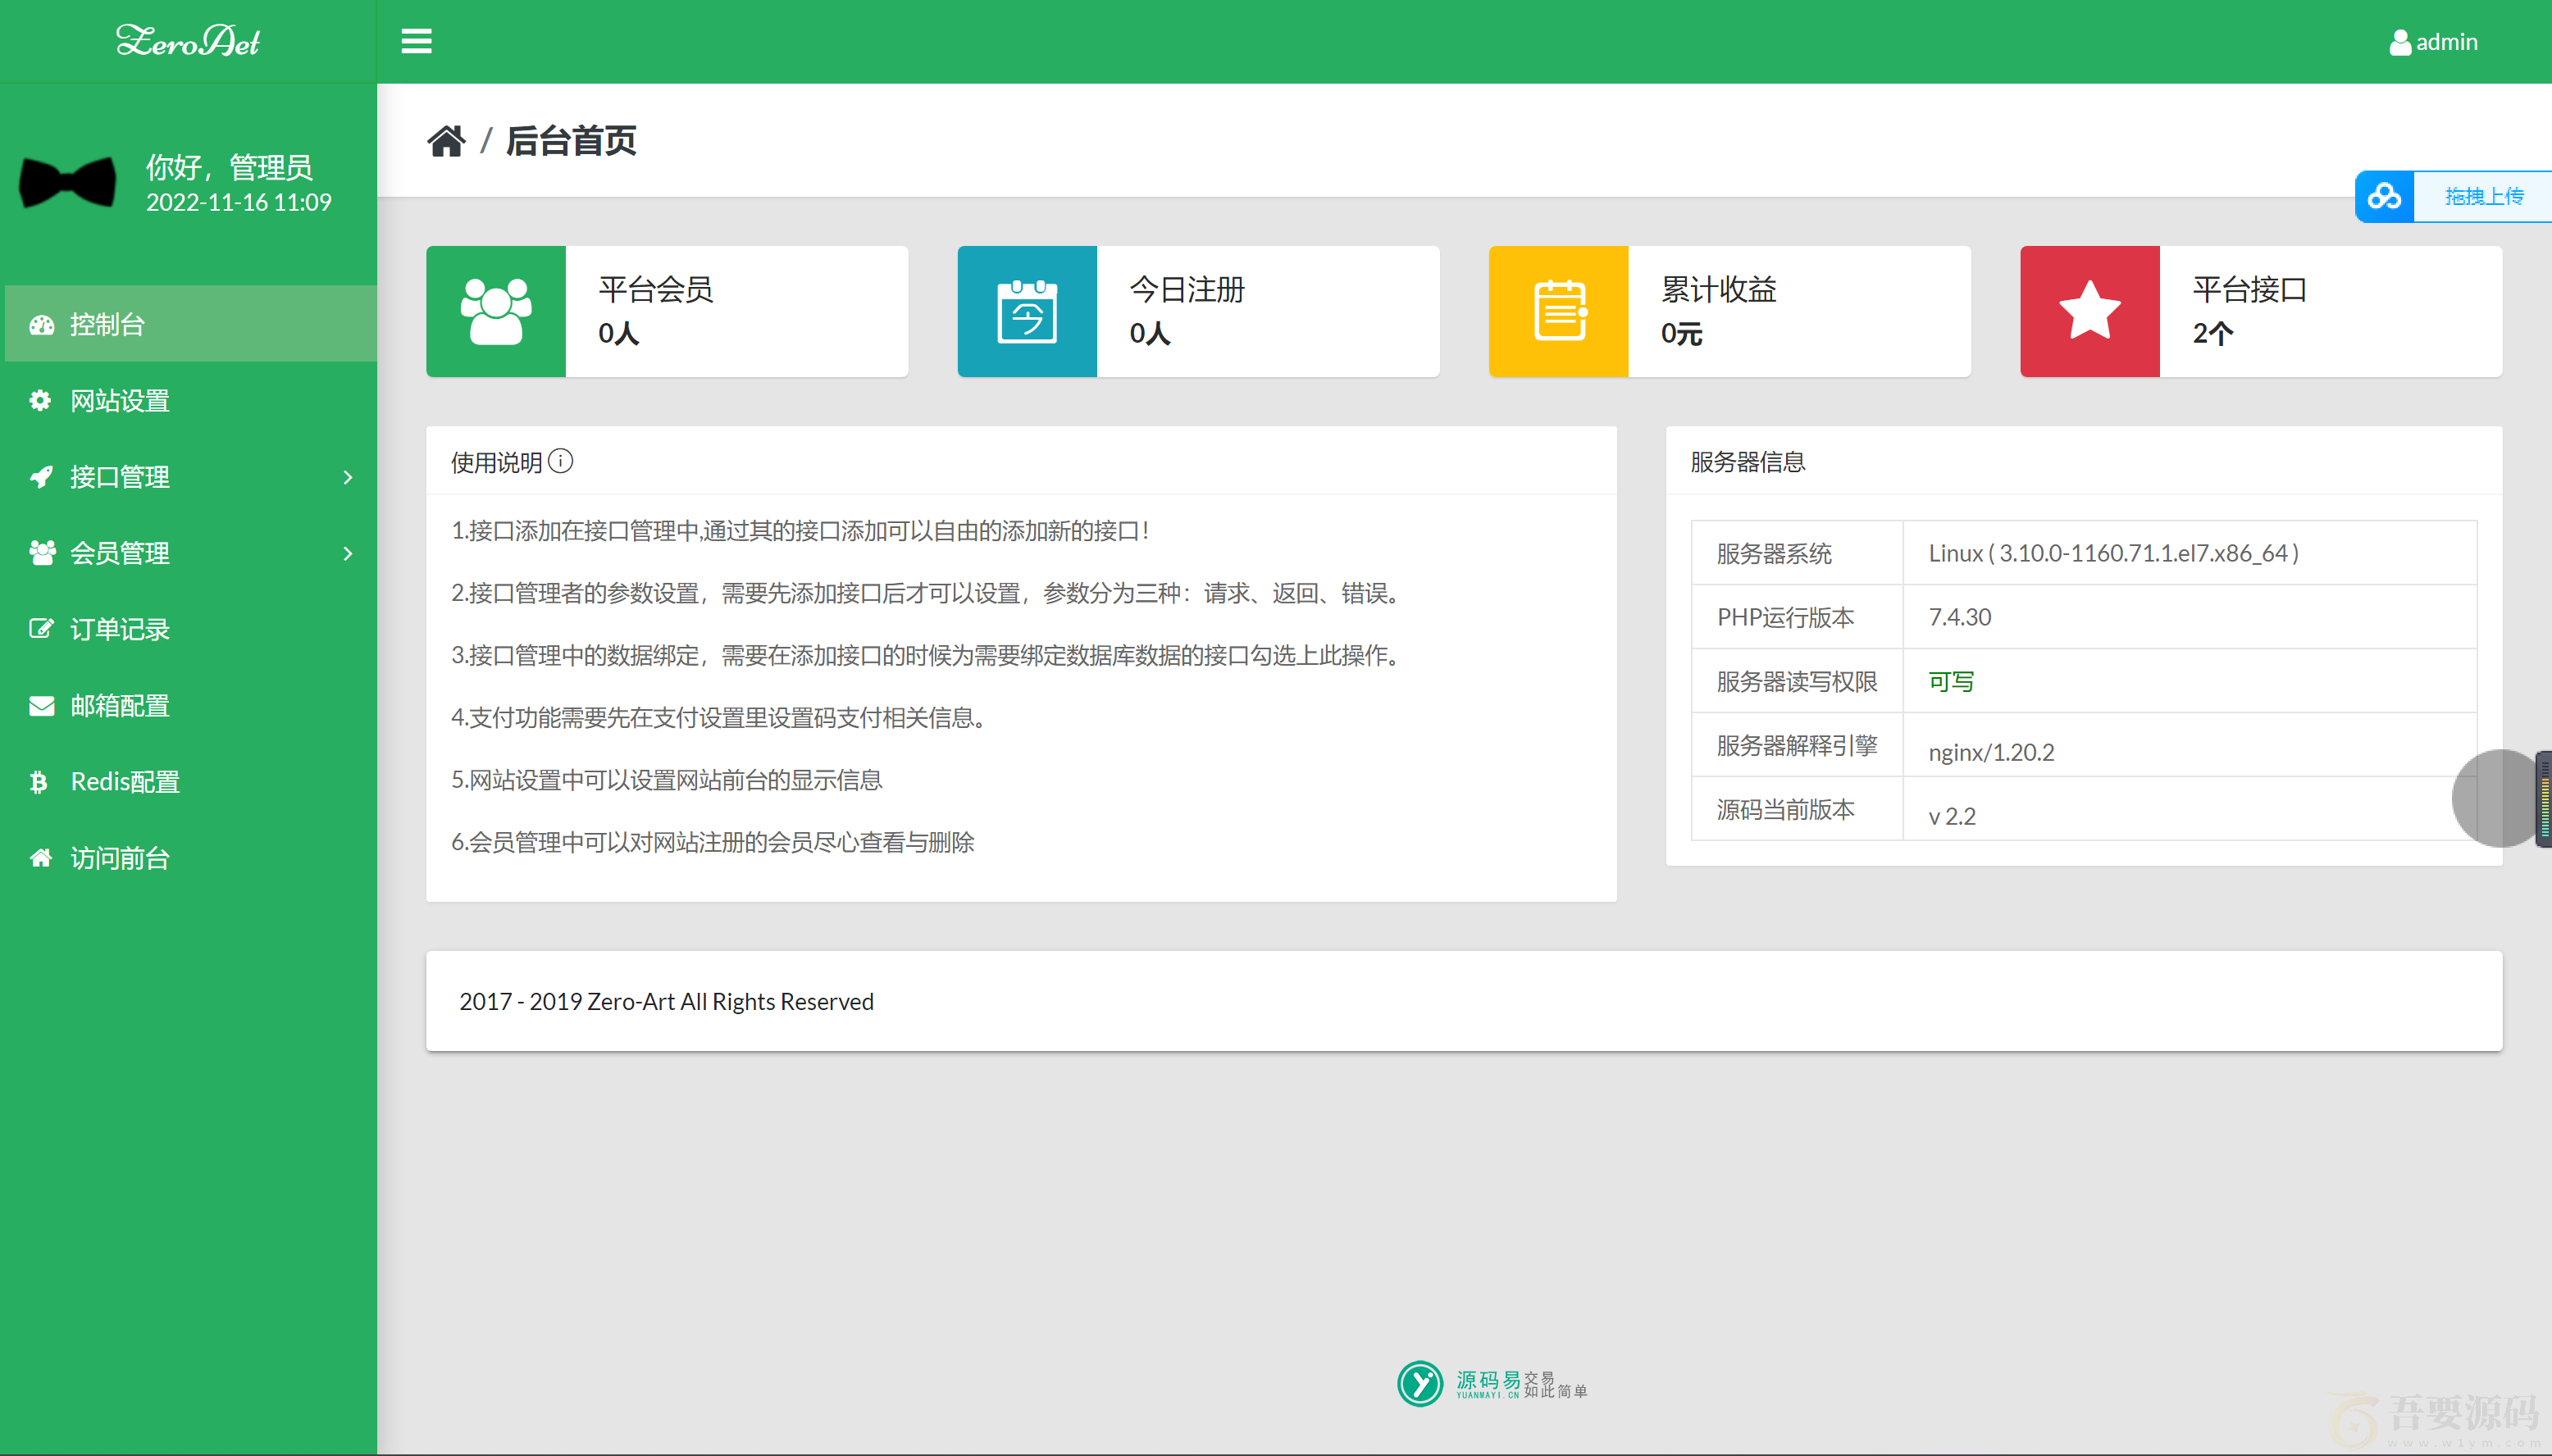Click the 接口管理 rocket icon
The height and width of the screenshot is (1456, 2552).
point(41,477)
